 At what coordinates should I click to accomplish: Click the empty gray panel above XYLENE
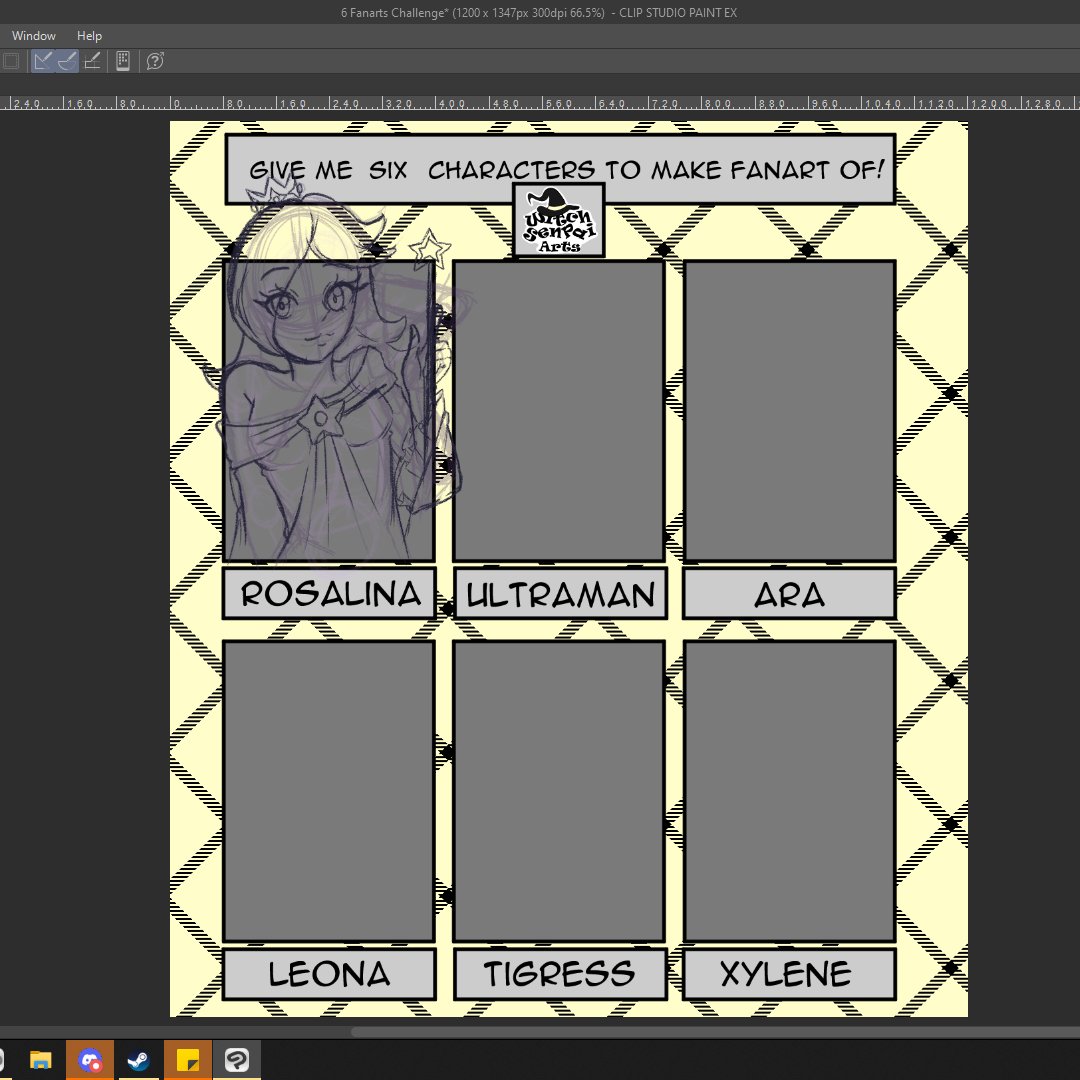click(x=789, y=791)
